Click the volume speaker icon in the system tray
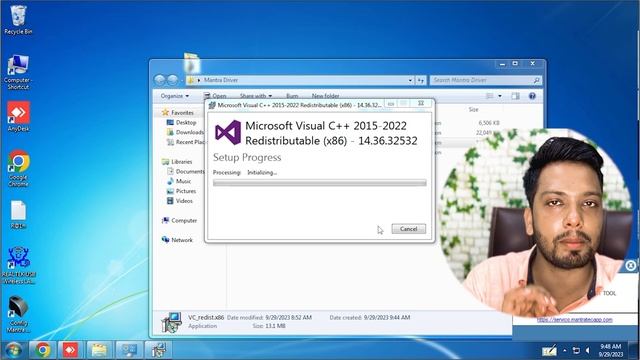Image resolution: width=640 pixels, height=360 pixels. pyautogui.click(x=588, y=350)
